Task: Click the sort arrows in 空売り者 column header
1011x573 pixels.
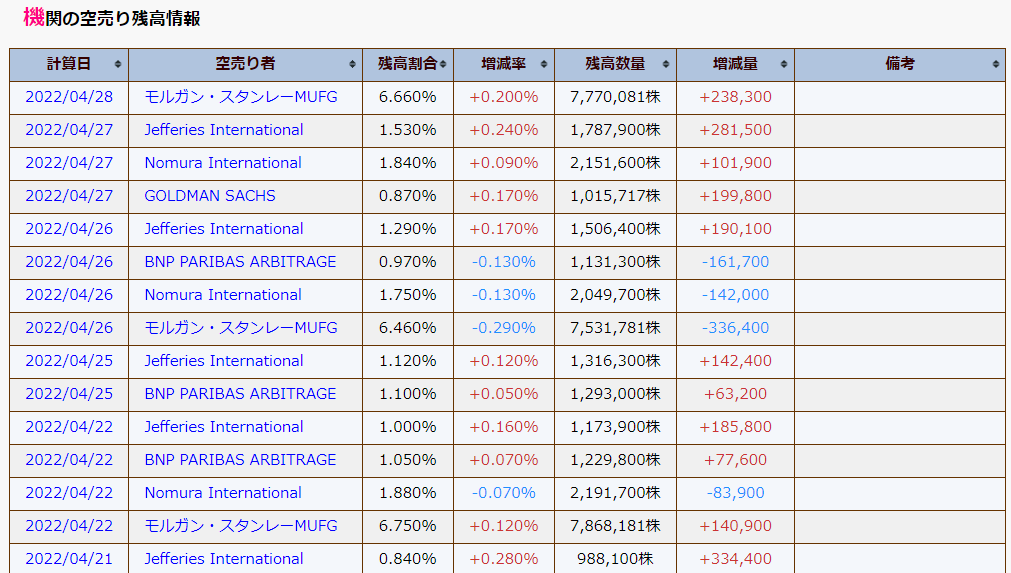Action: [352, 64]
